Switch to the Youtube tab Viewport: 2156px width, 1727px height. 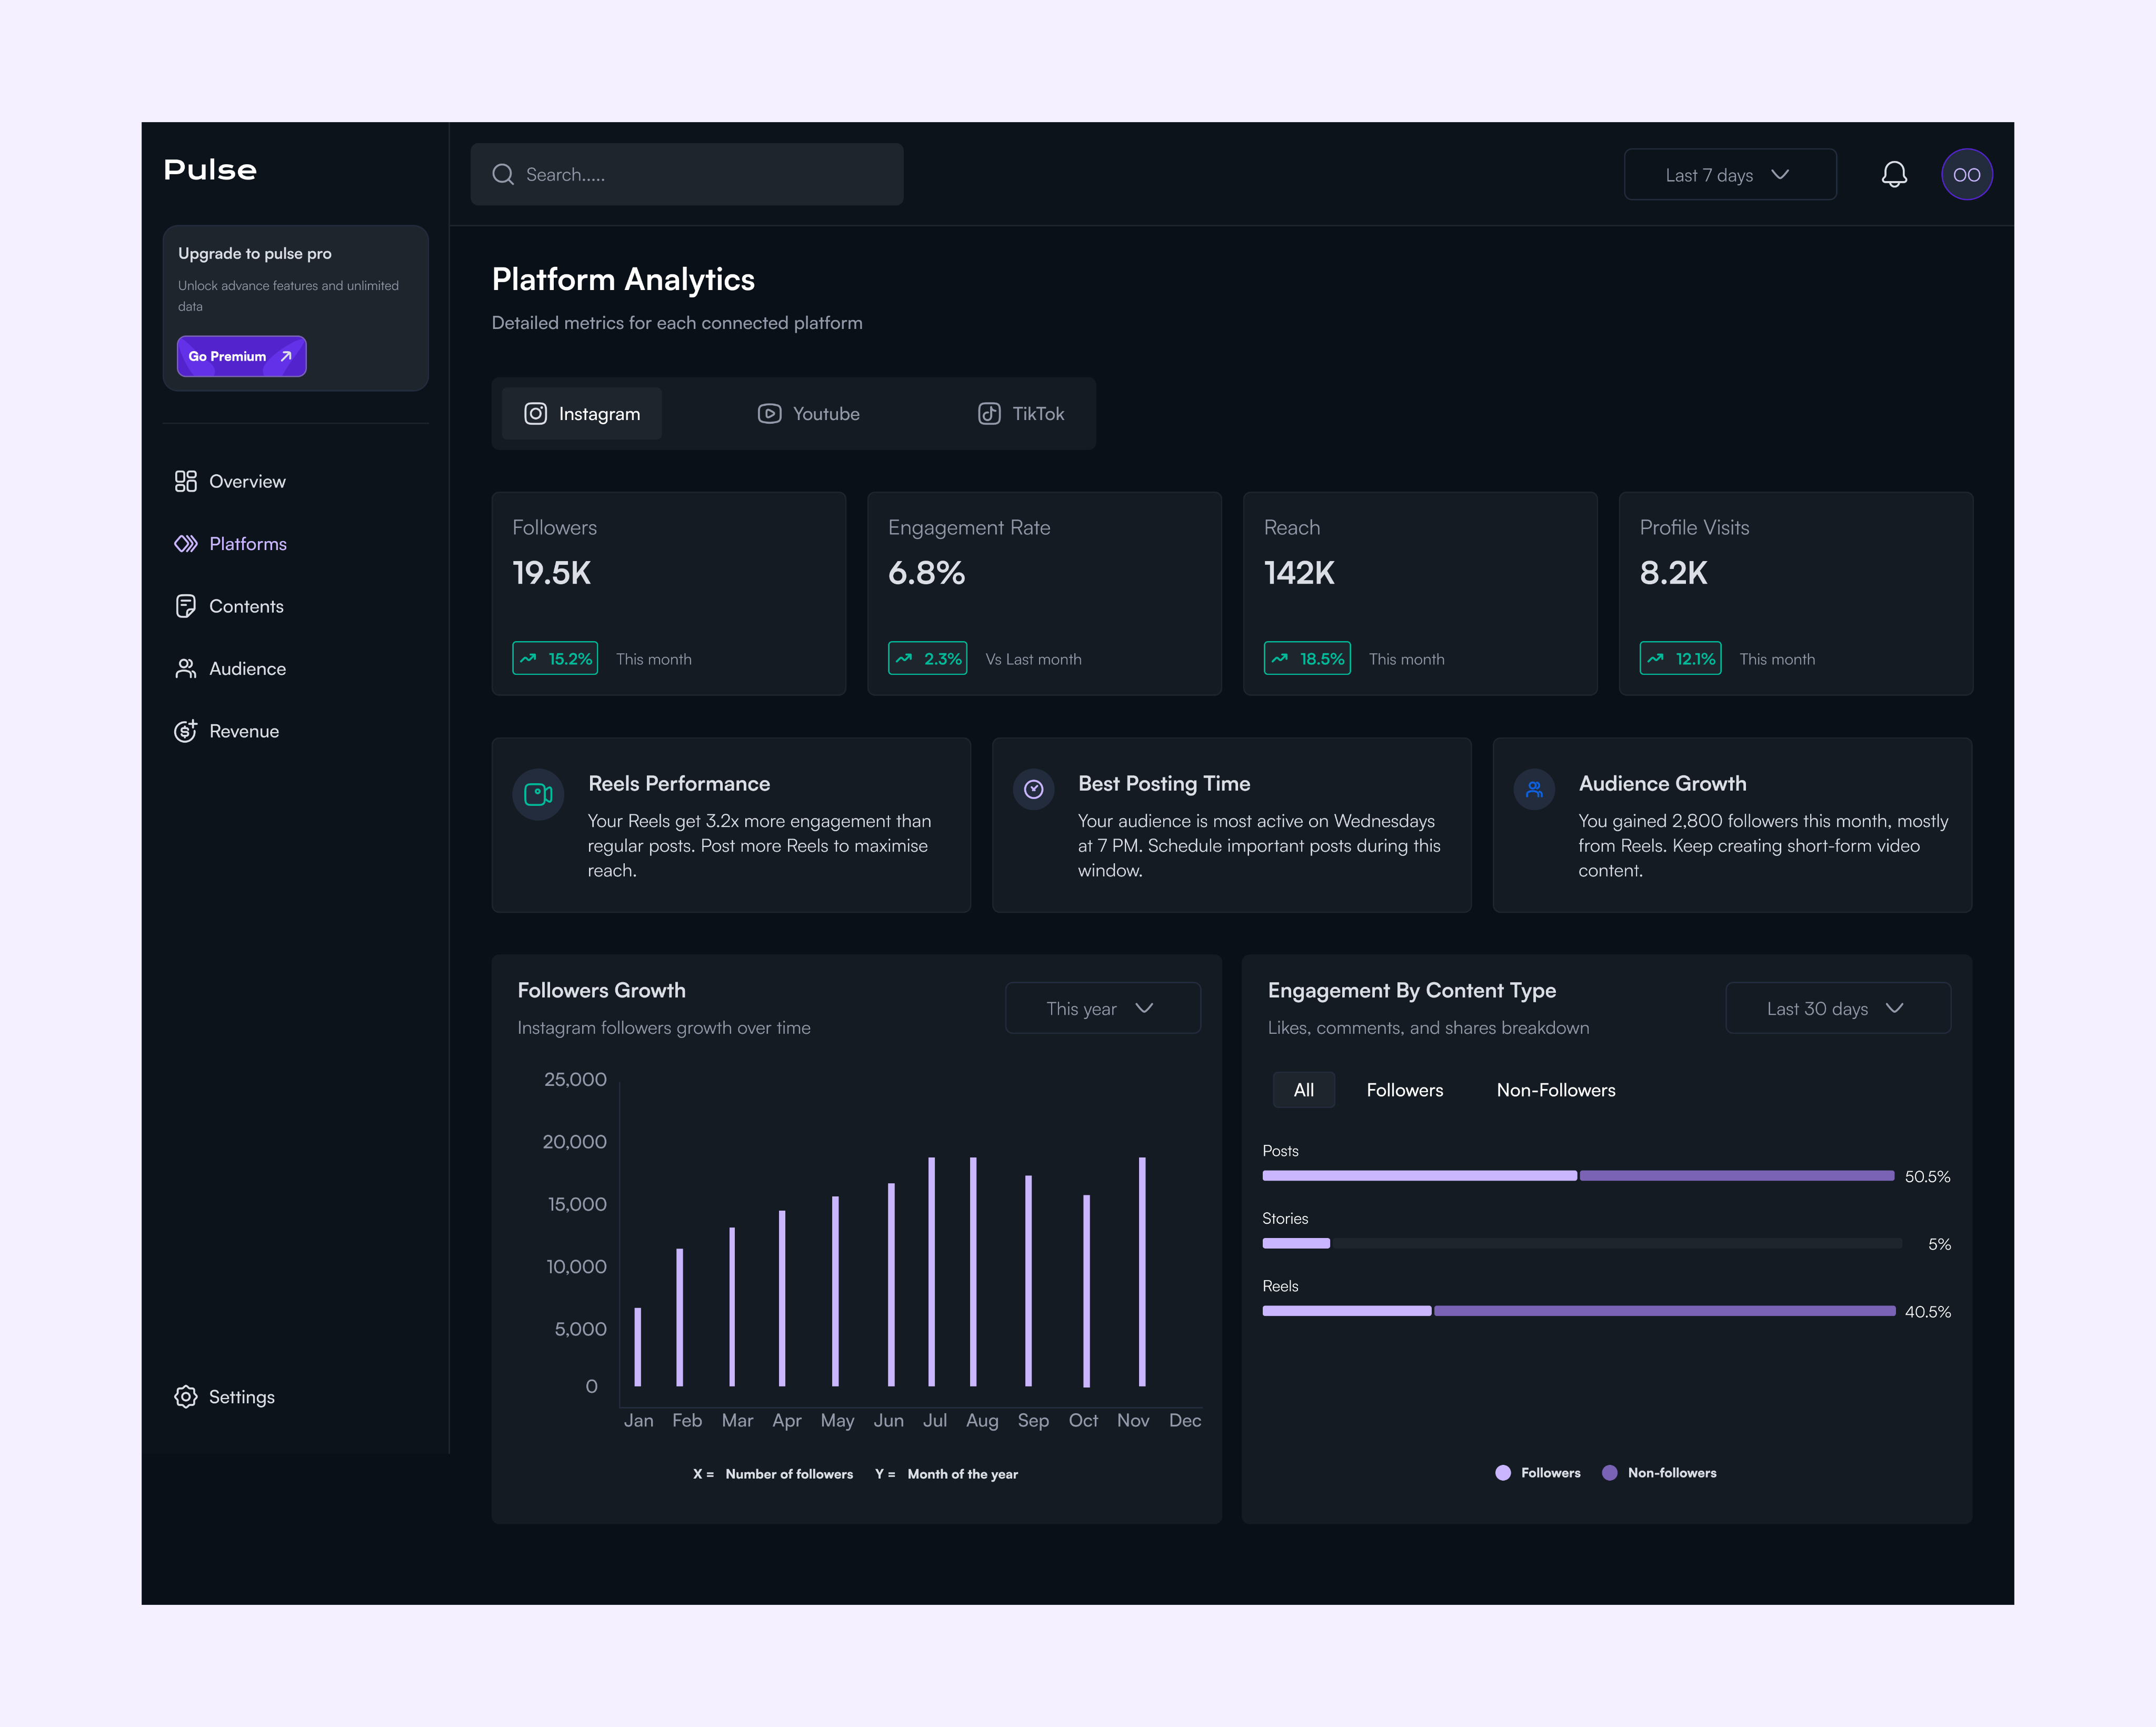(x=809, y=413)
